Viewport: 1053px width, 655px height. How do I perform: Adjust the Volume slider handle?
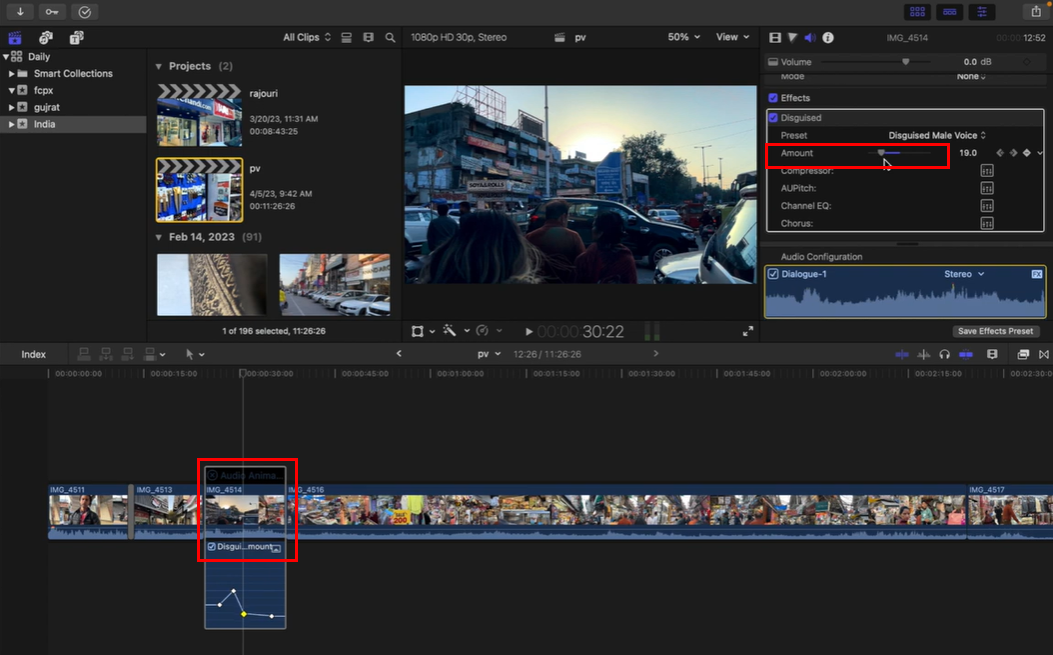pos(905,62)
